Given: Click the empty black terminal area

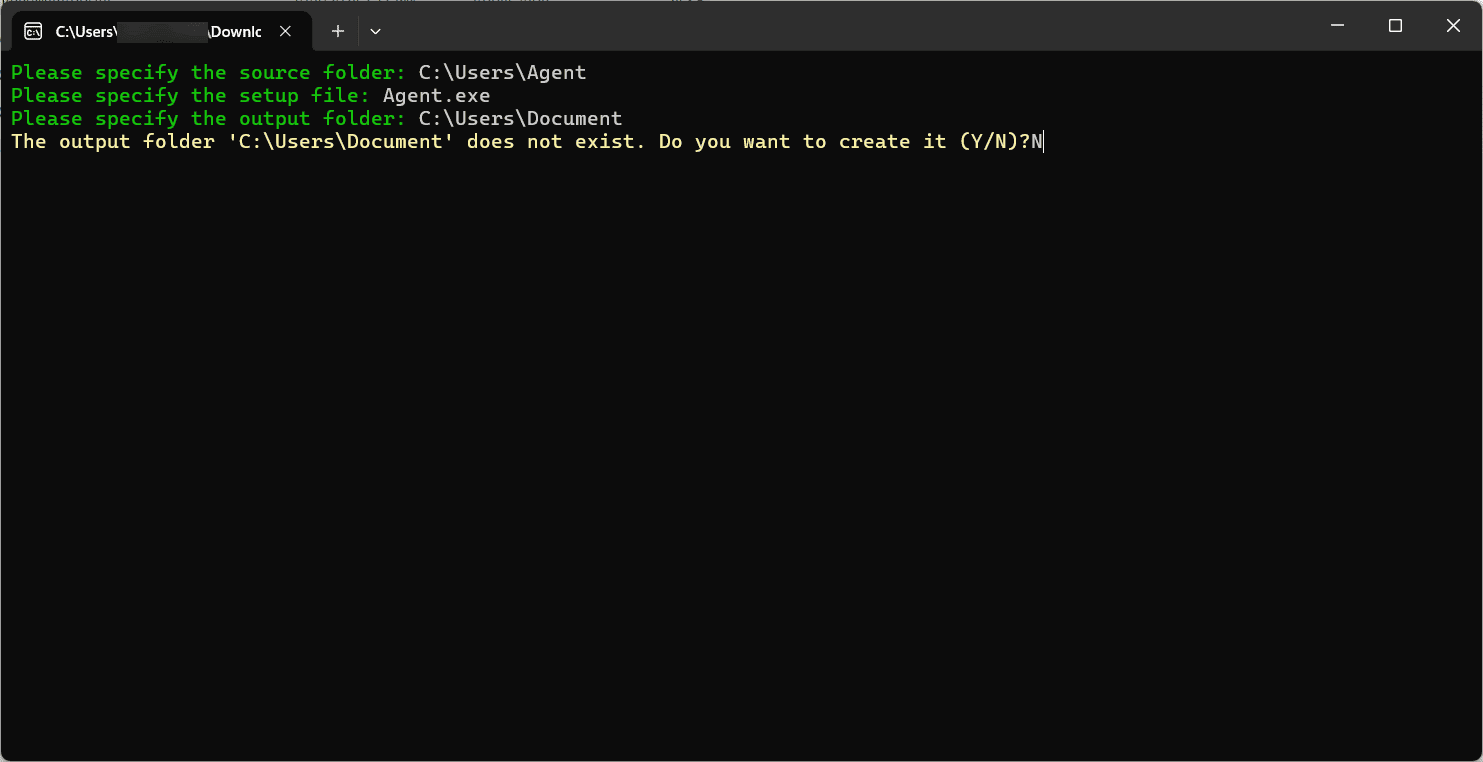Looking at the screenshot, I should (740, 450).
